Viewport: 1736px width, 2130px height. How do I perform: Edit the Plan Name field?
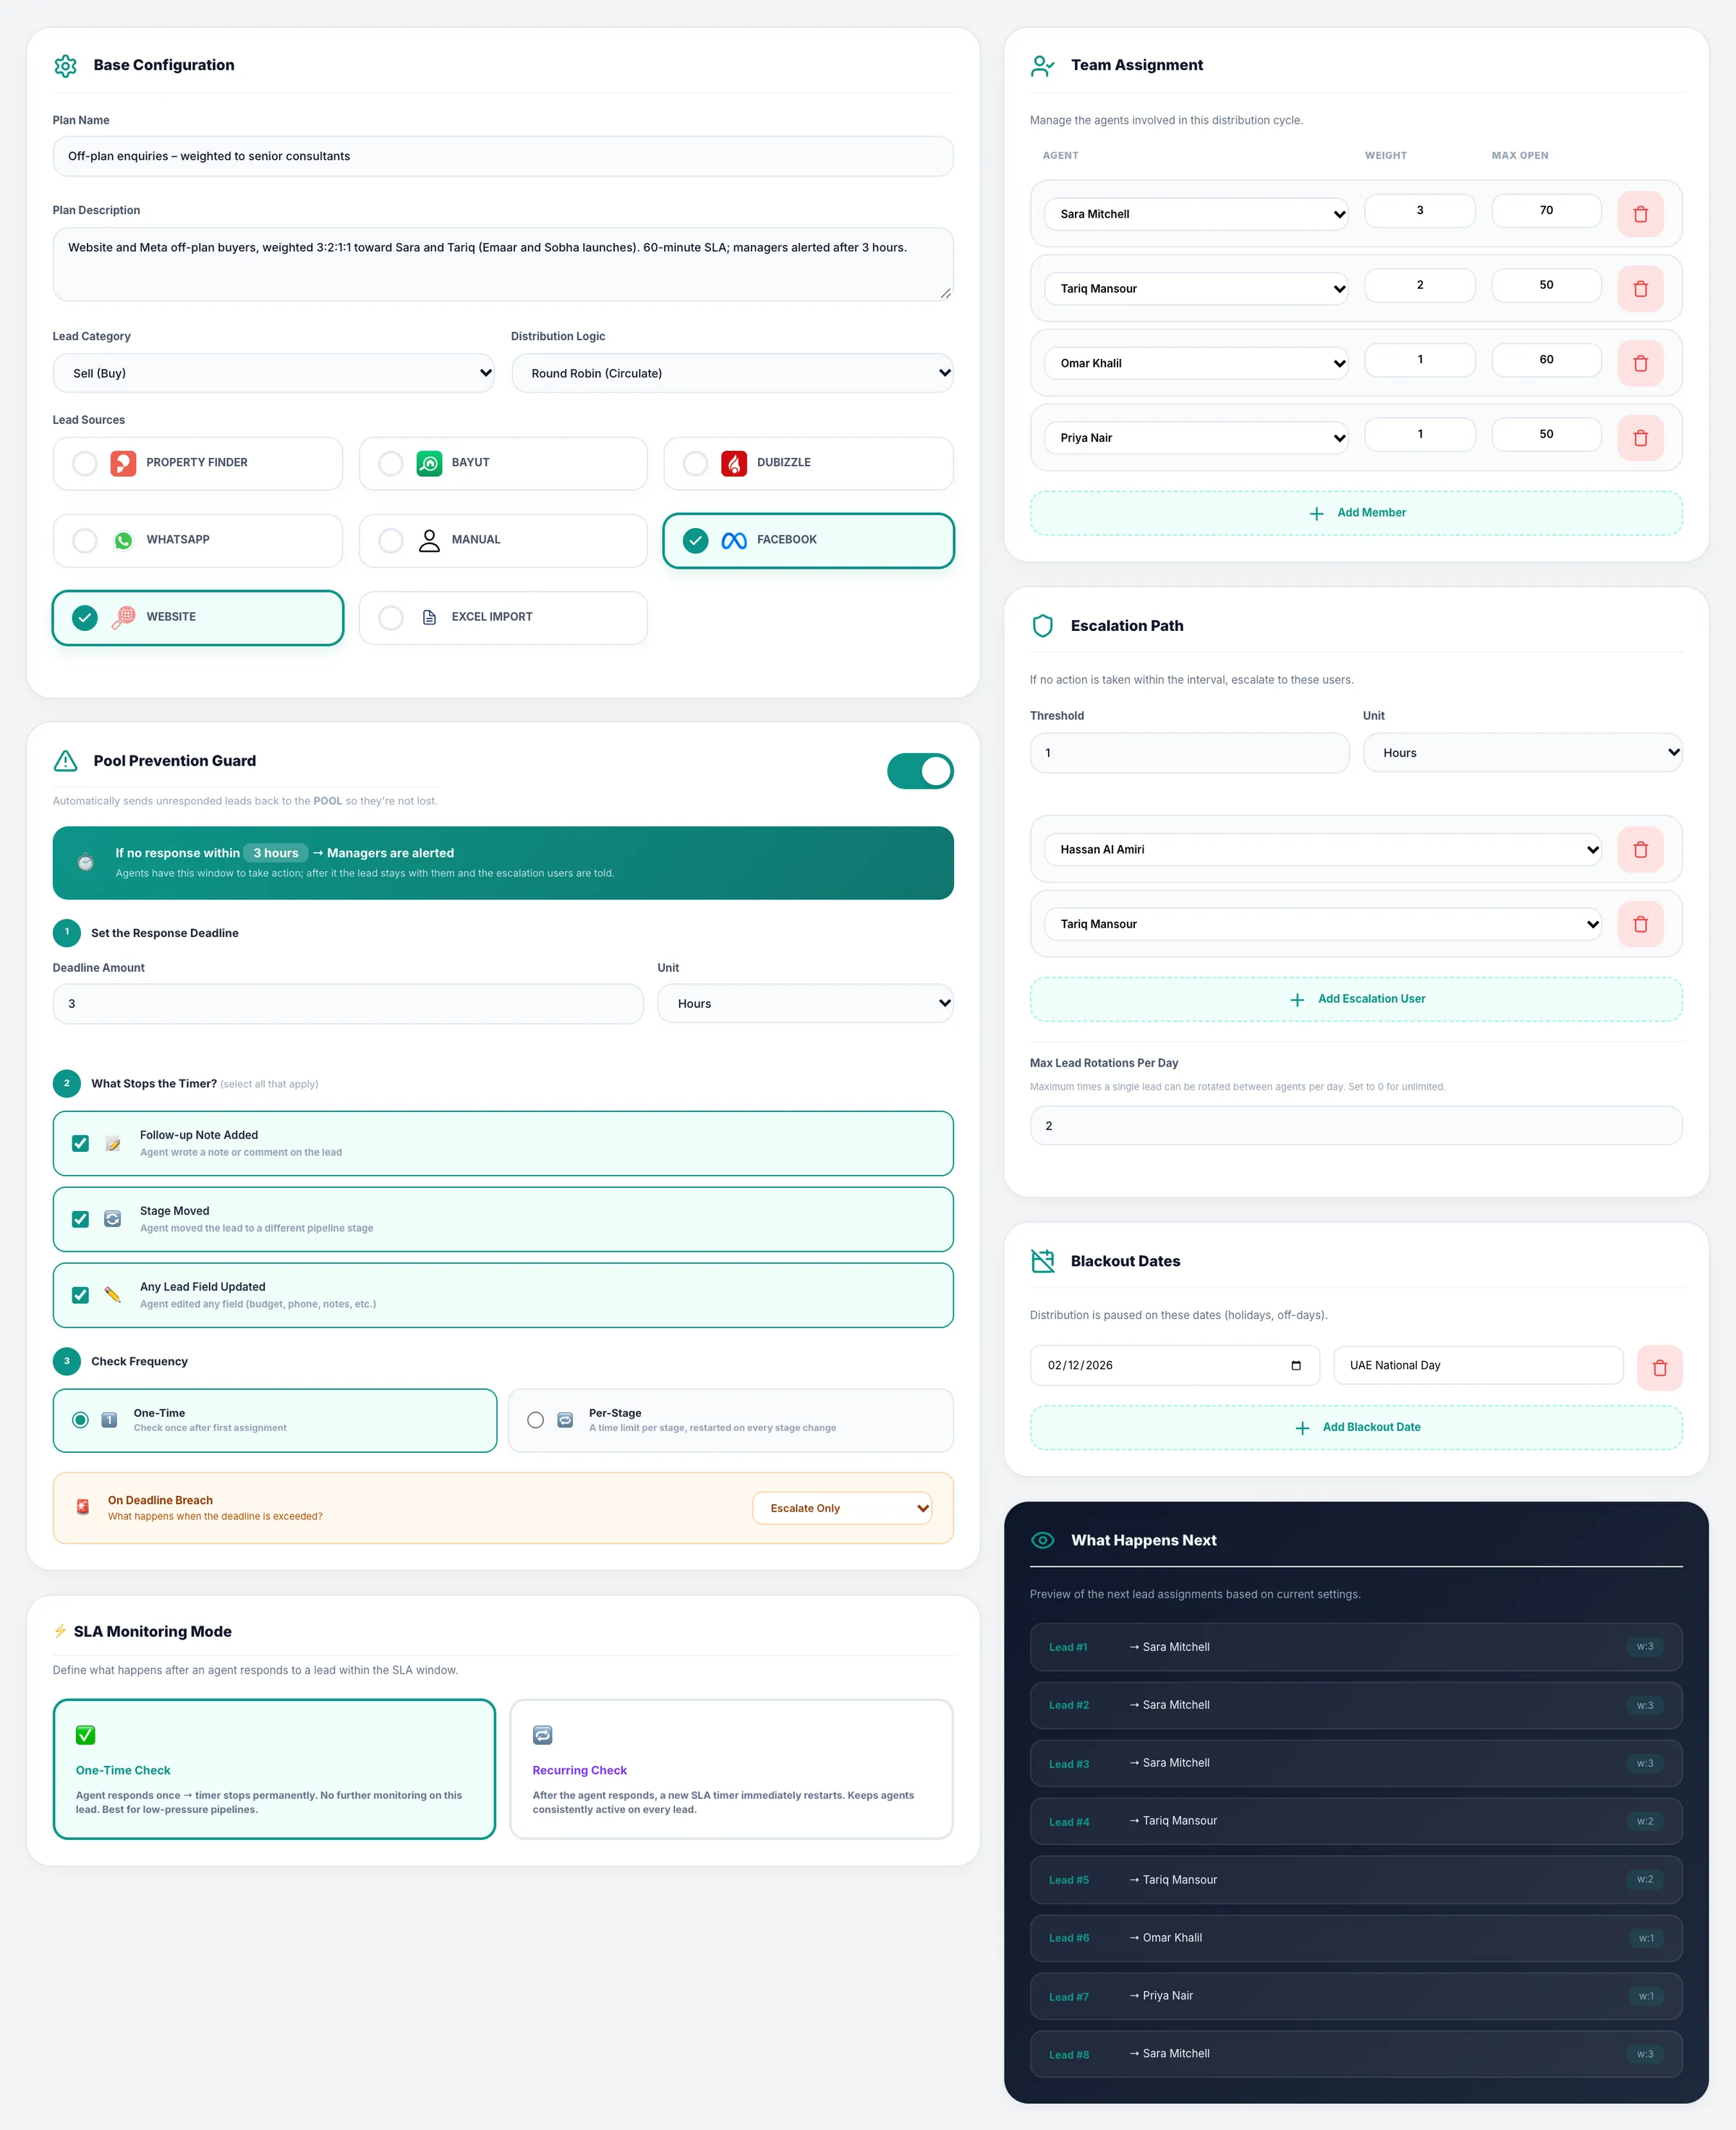tap(503, 156)
